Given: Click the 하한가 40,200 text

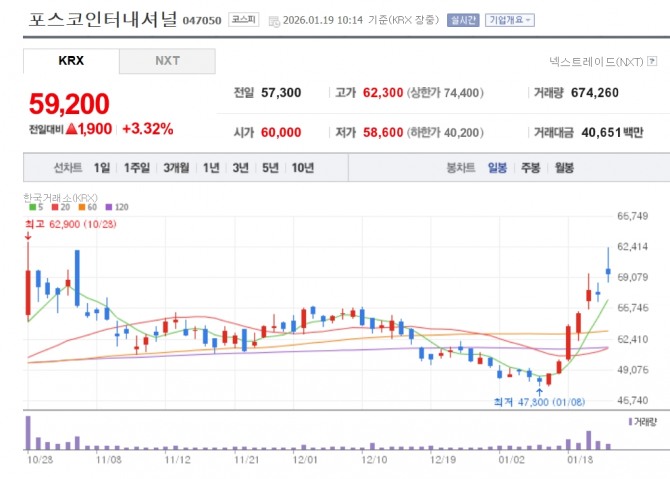Looking at the screenshot, I should (x=445, y=132).
